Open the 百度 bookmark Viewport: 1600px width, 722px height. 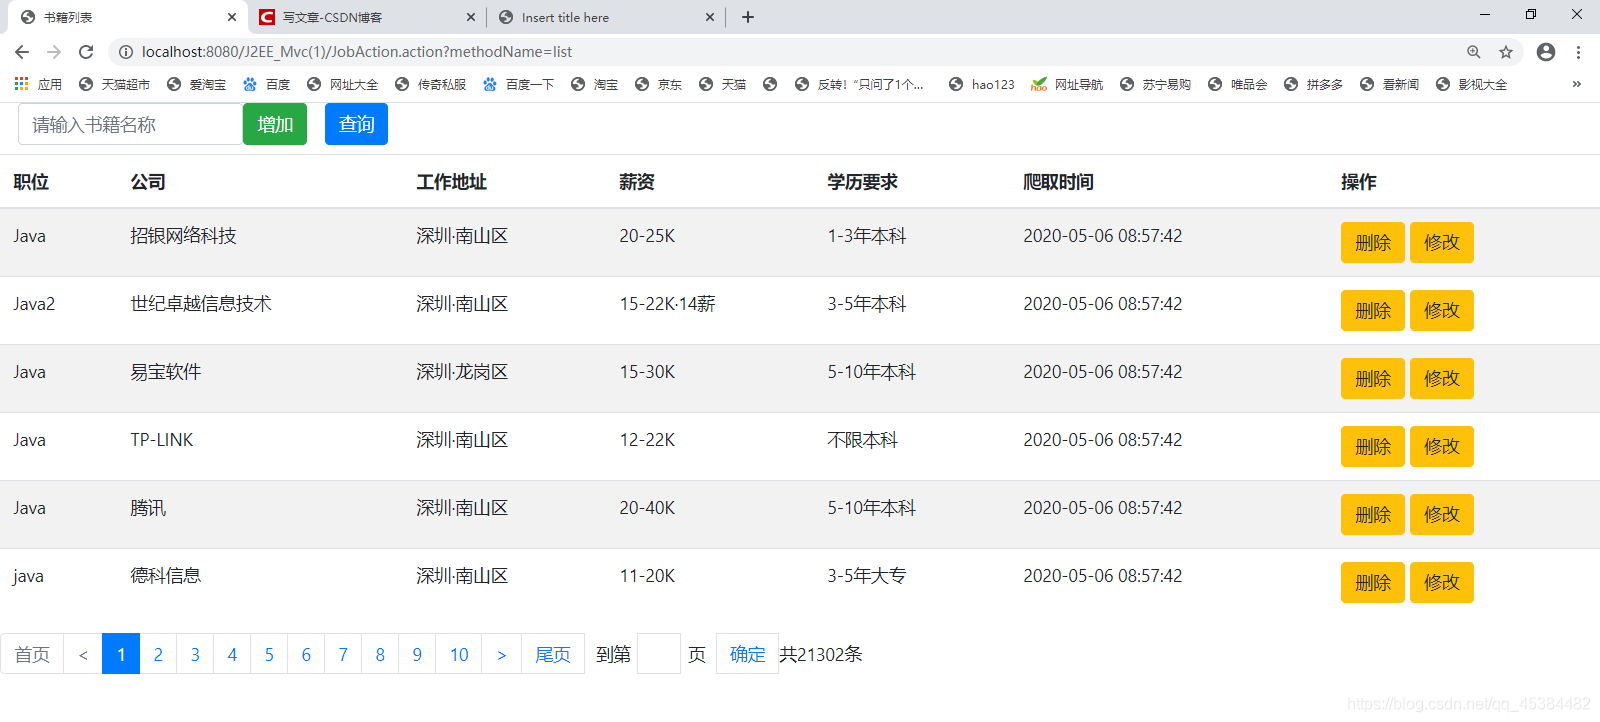(266, 84)
